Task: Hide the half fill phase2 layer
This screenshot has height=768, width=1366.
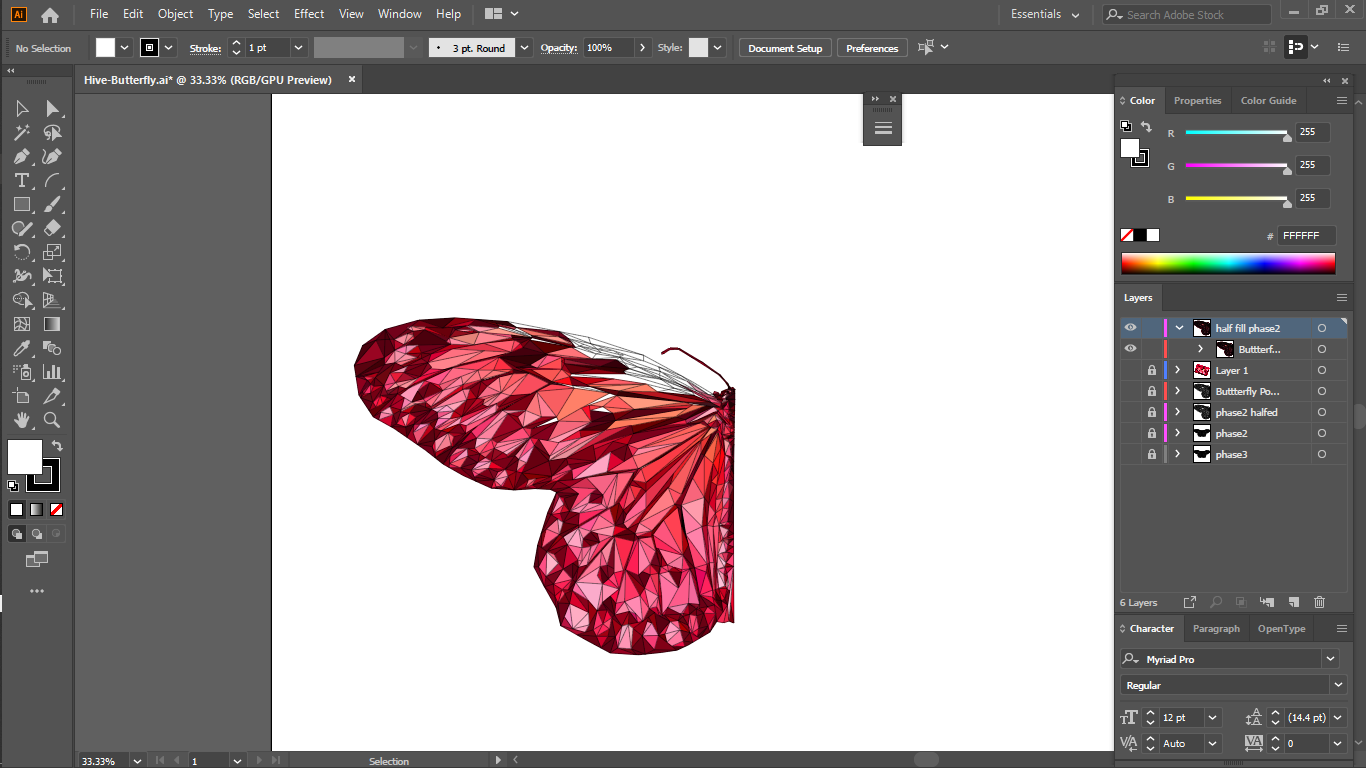Action: [1130, 328]
